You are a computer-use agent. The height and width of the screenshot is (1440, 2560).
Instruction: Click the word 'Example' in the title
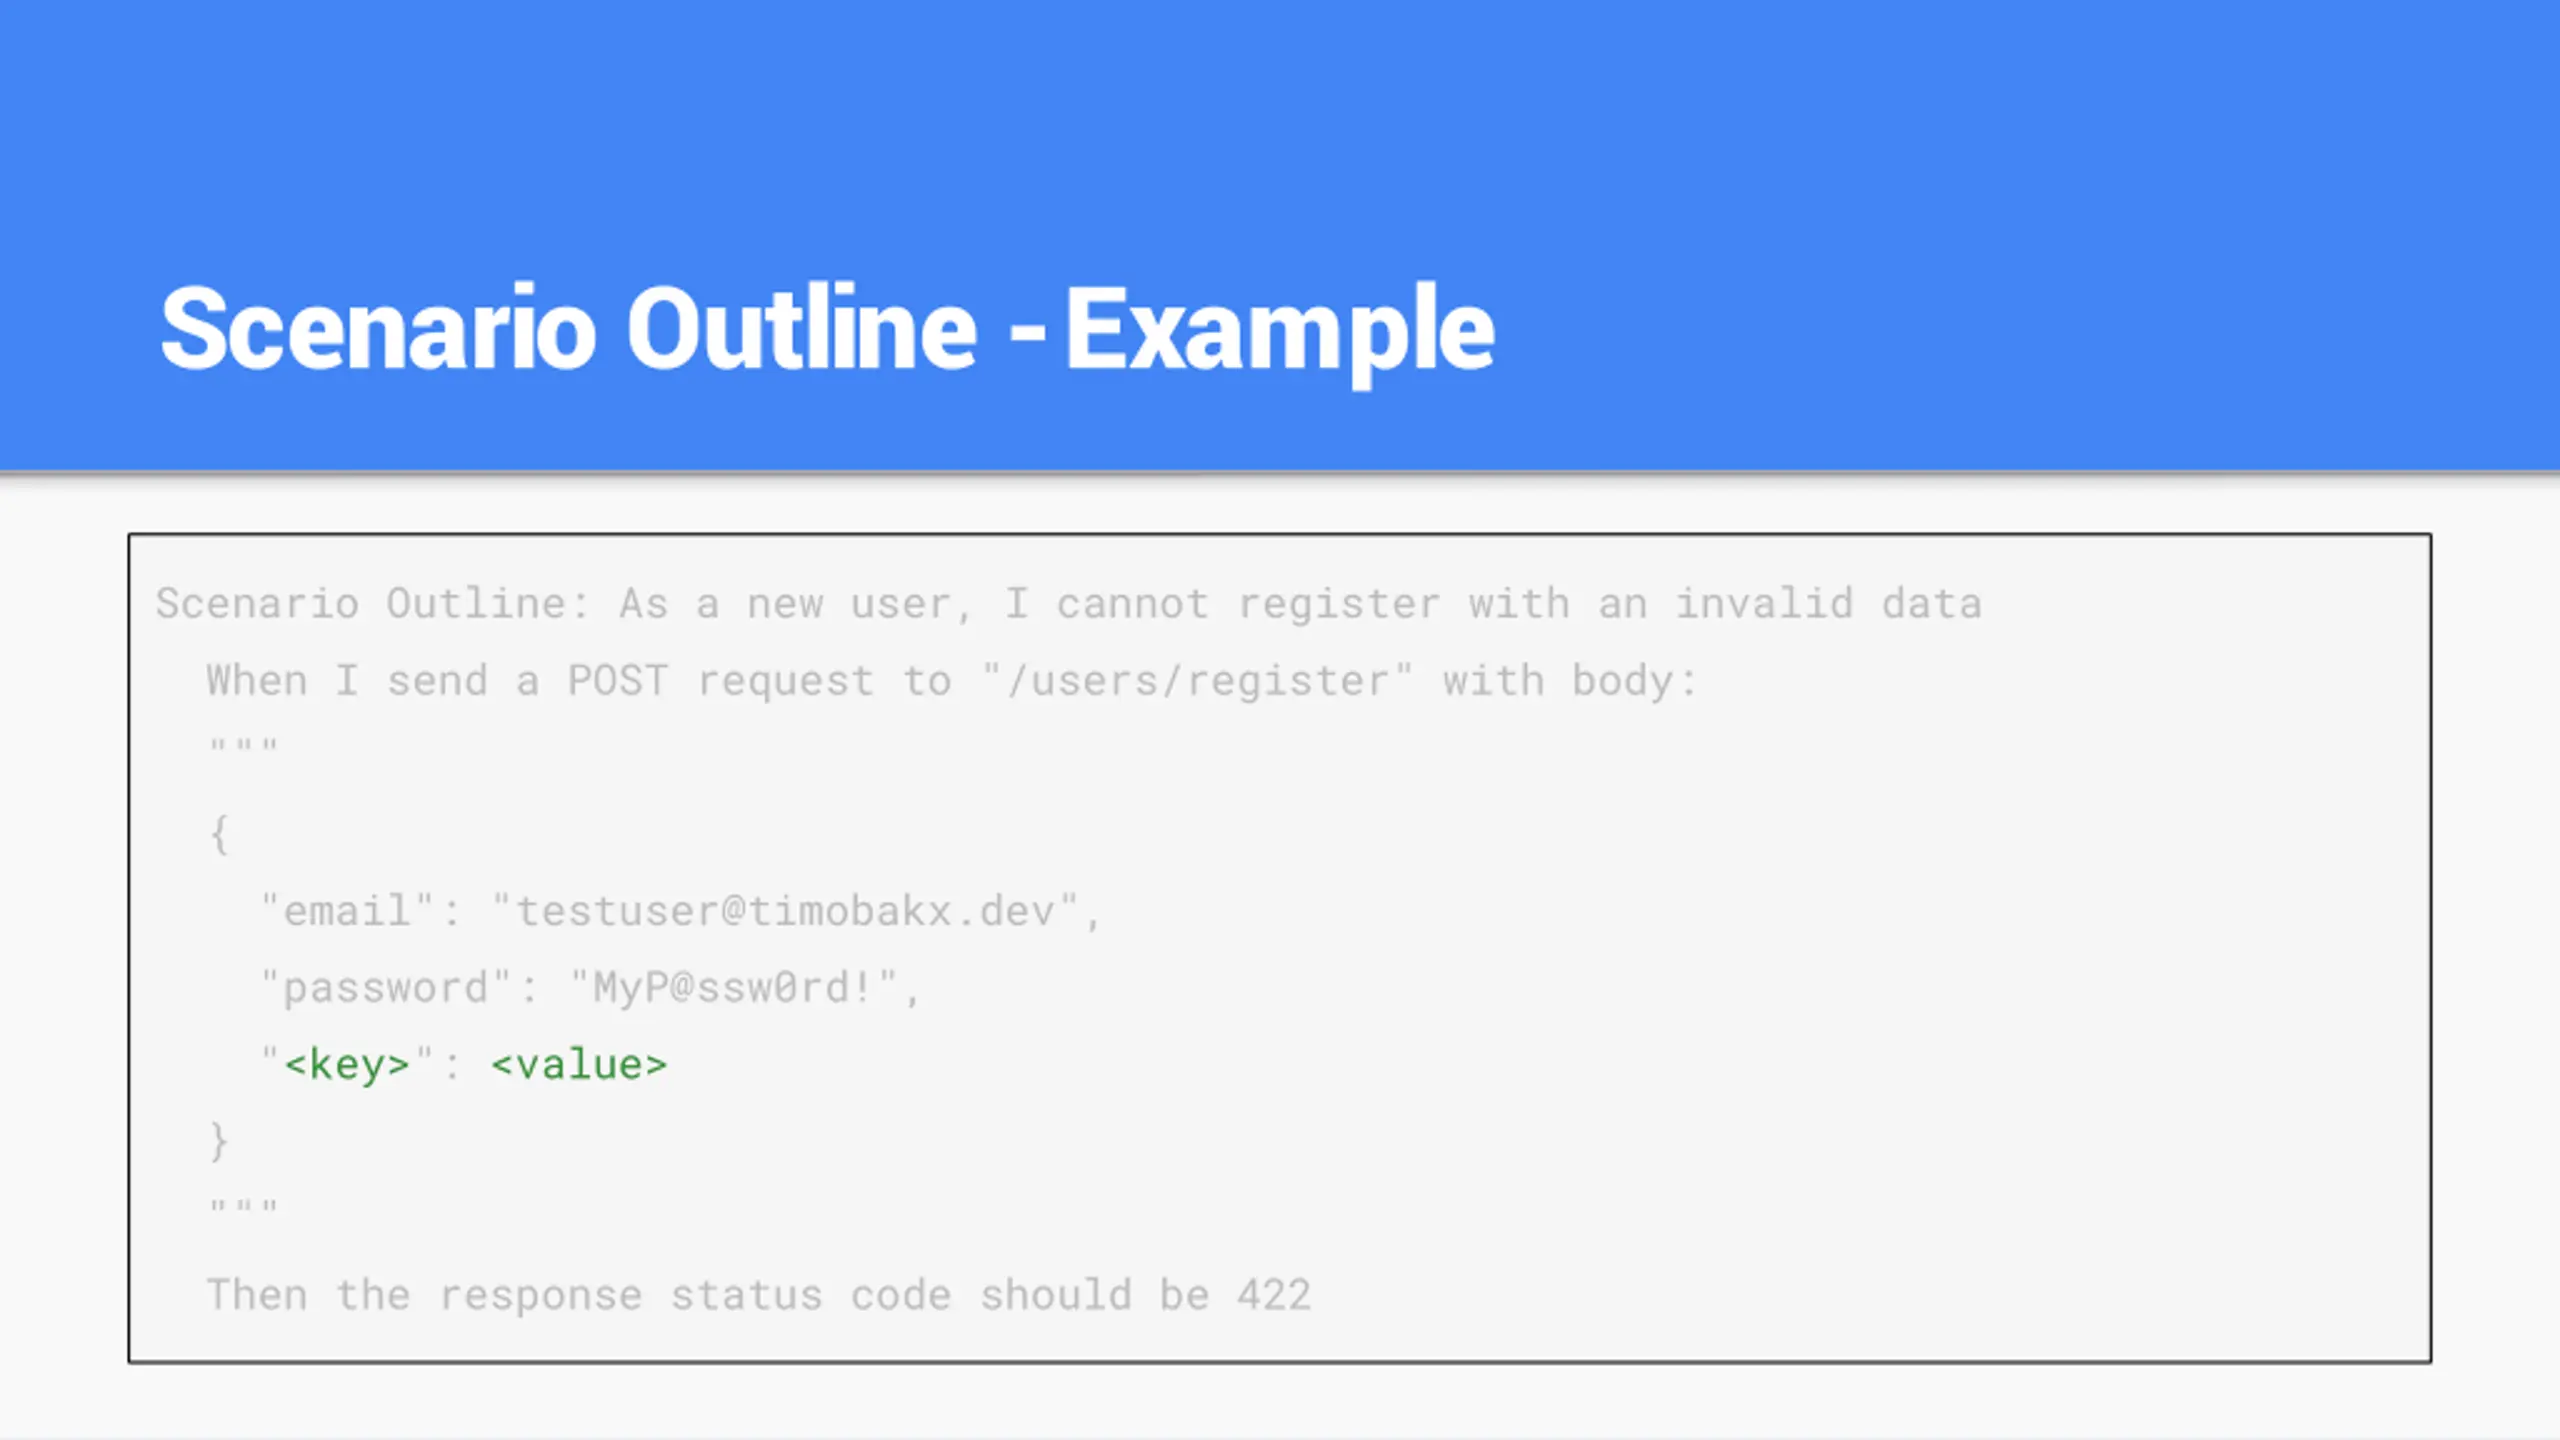coord(1280,332)
